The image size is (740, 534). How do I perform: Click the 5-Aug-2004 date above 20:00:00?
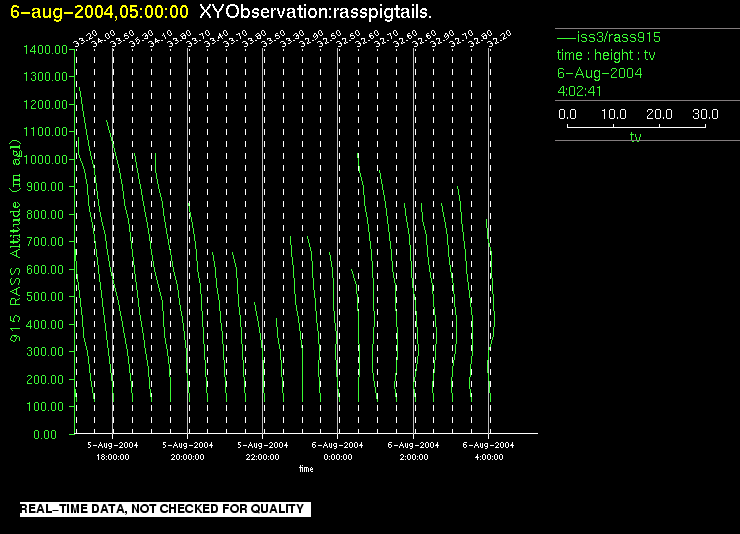click(x=187, y=445)
